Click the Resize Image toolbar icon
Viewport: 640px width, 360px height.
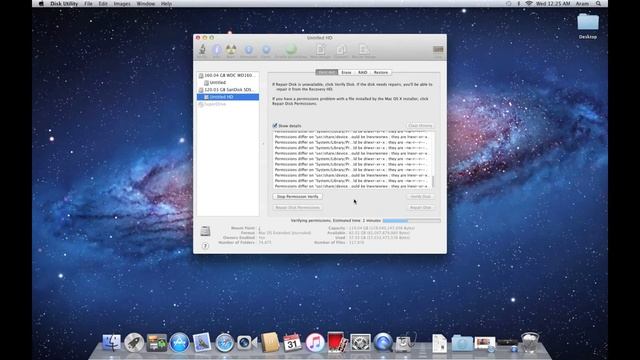[x=364, y=49]
